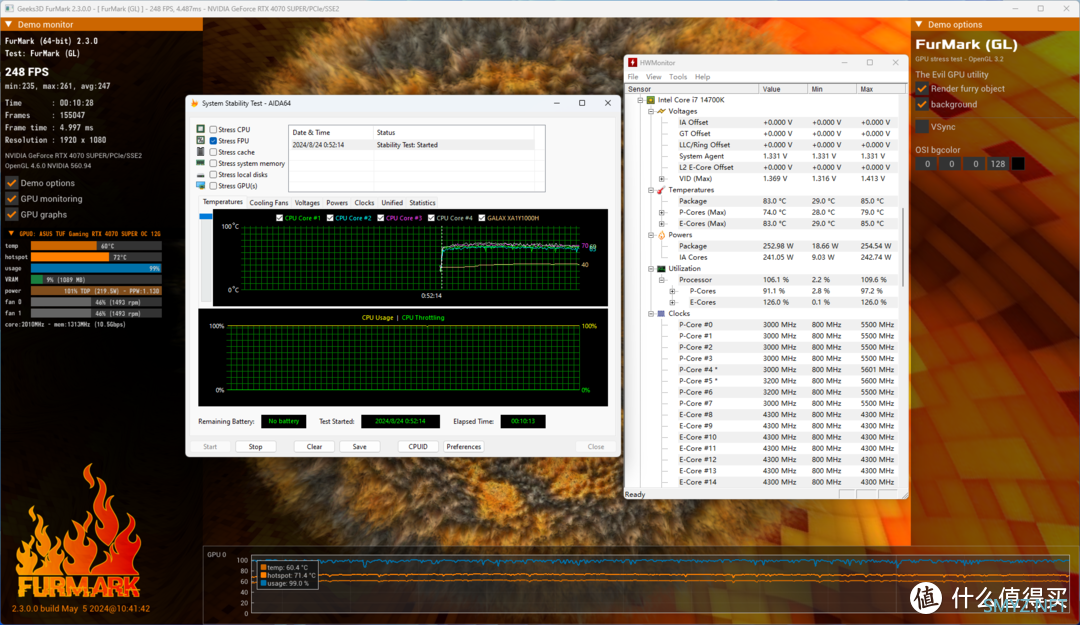Enable Stress local disks checkbox
The image size is (1080, 625).
(214, 174)
